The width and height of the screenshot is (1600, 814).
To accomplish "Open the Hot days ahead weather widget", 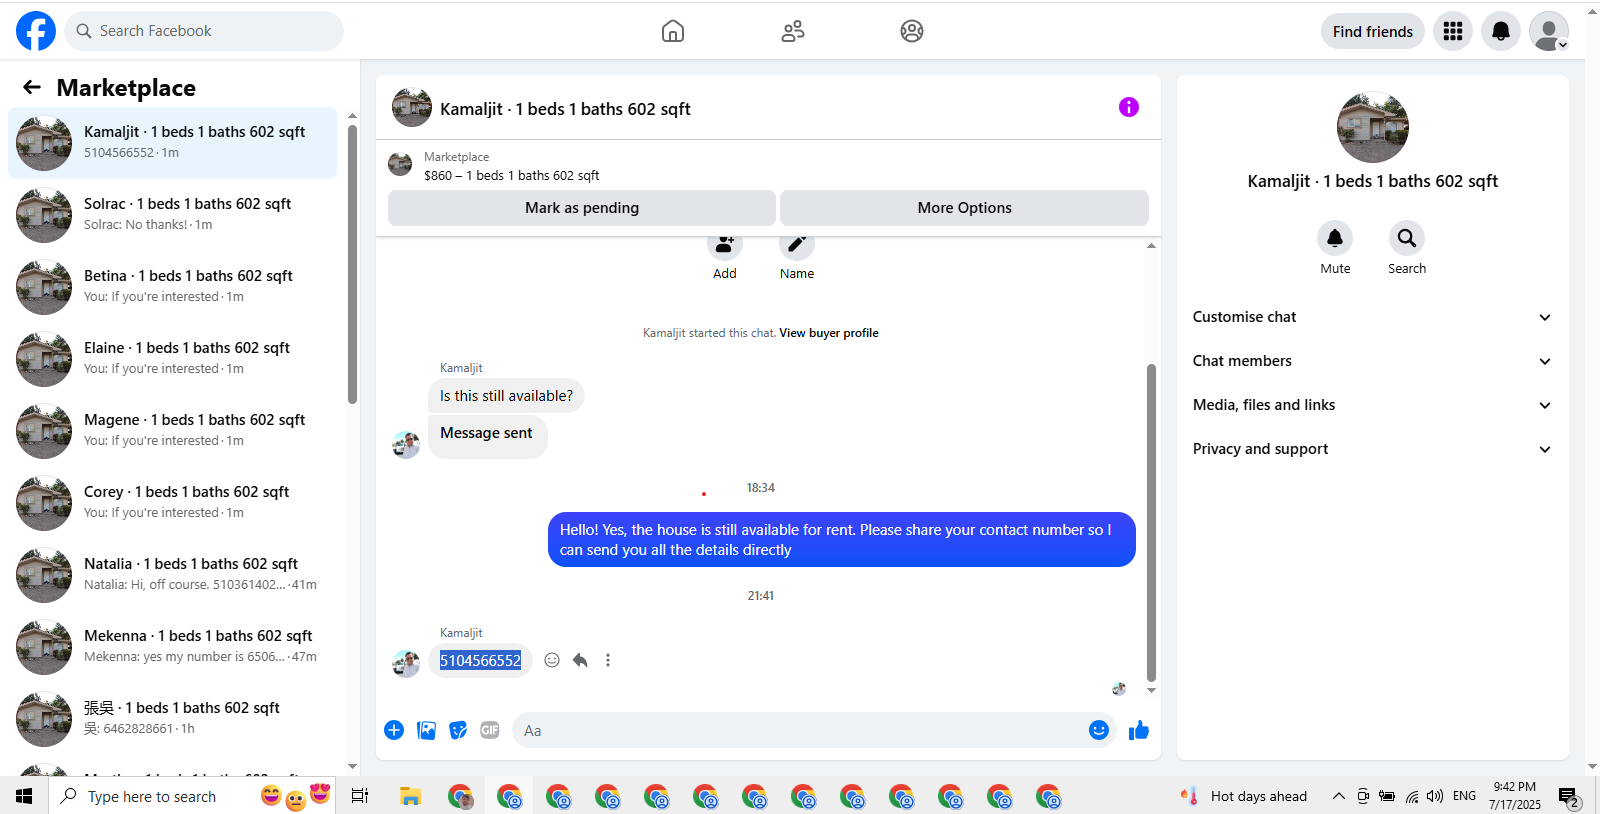I will click(x=1245, y=796).
